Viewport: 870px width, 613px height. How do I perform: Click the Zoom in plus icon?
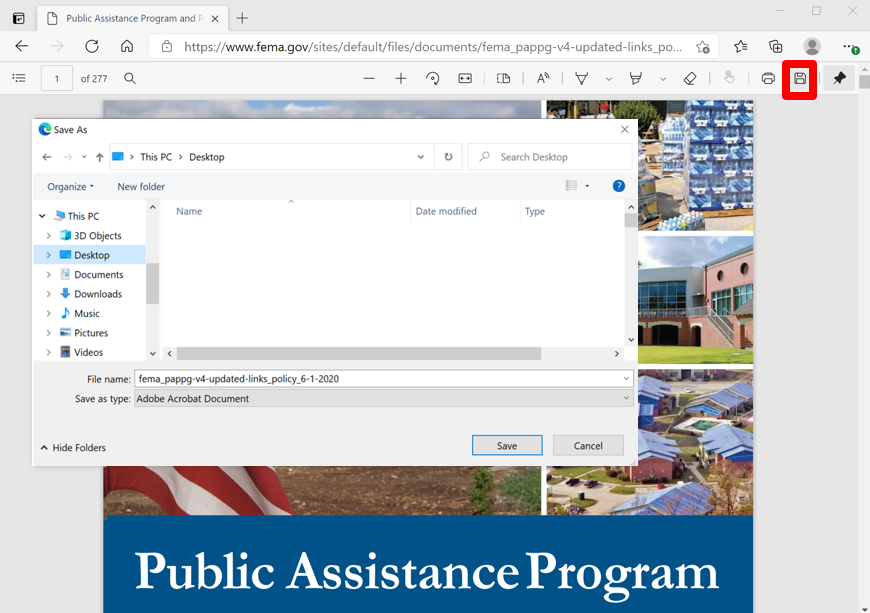[x=401, y=78]
